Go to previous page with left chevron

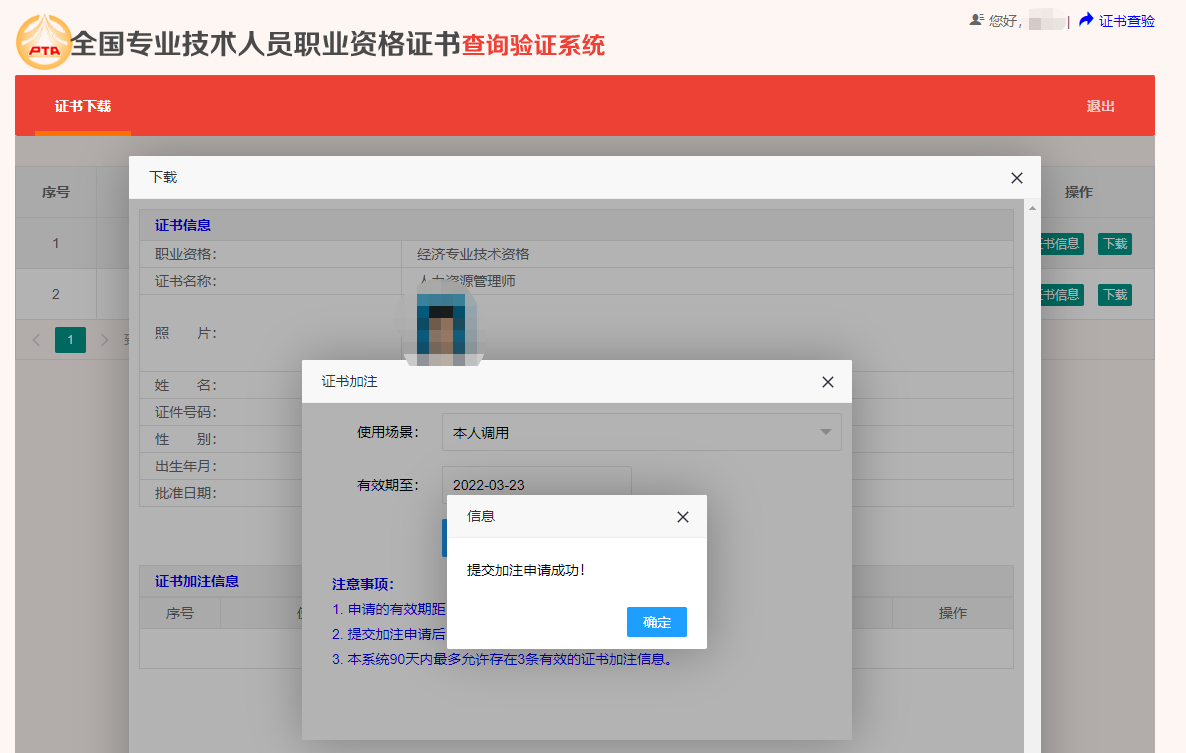(x=37, y=340)
